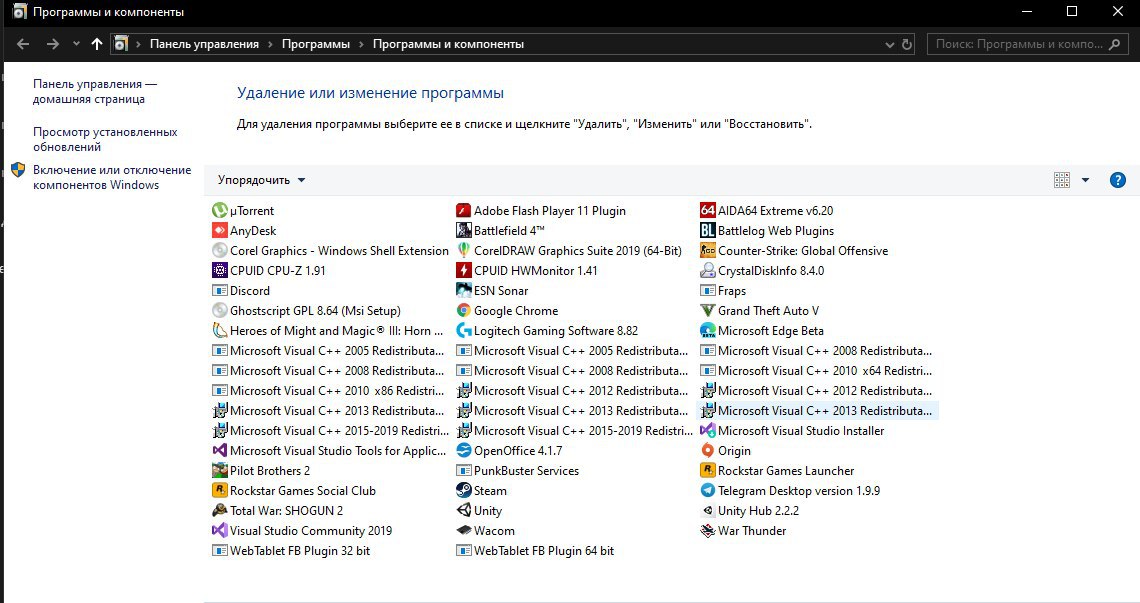This screenshot has width=1140, height=603.
Task: Refresh the programs list
Action: (907, 44)
